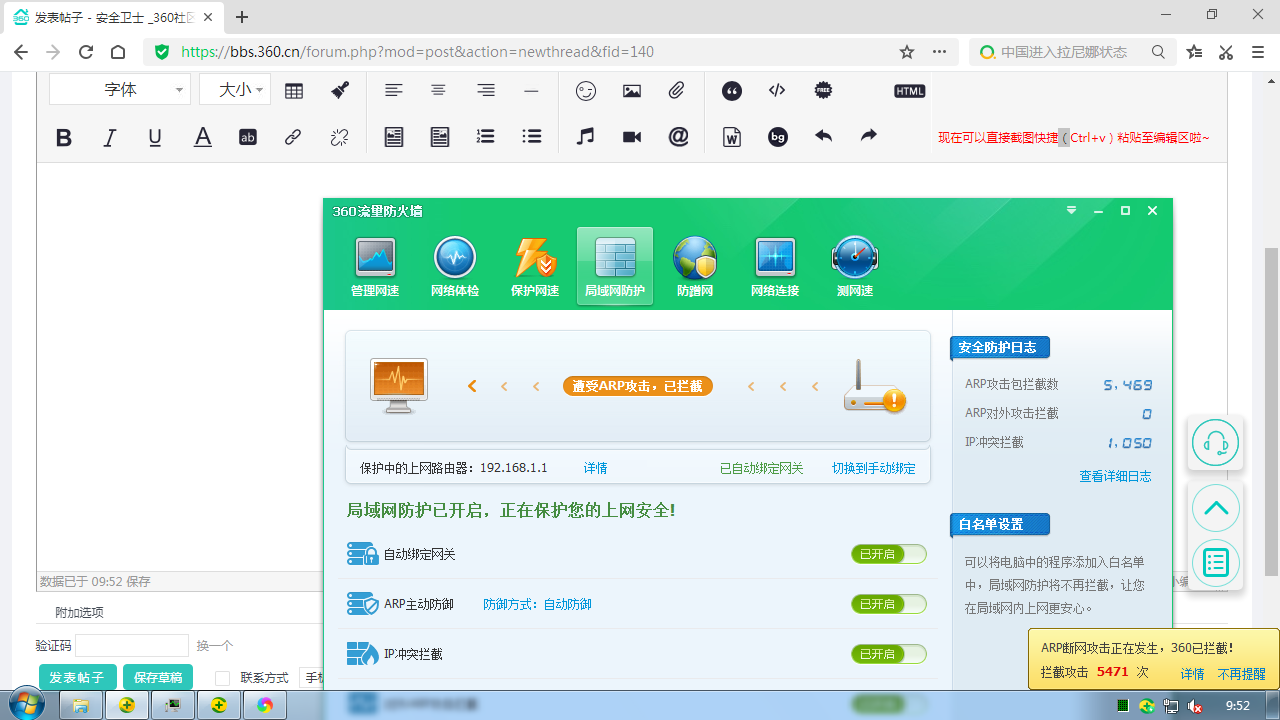Image resolution: width=1280 pixels, height=720 pixels.
Task: Click the 验证码 input field
Action: 132,646
